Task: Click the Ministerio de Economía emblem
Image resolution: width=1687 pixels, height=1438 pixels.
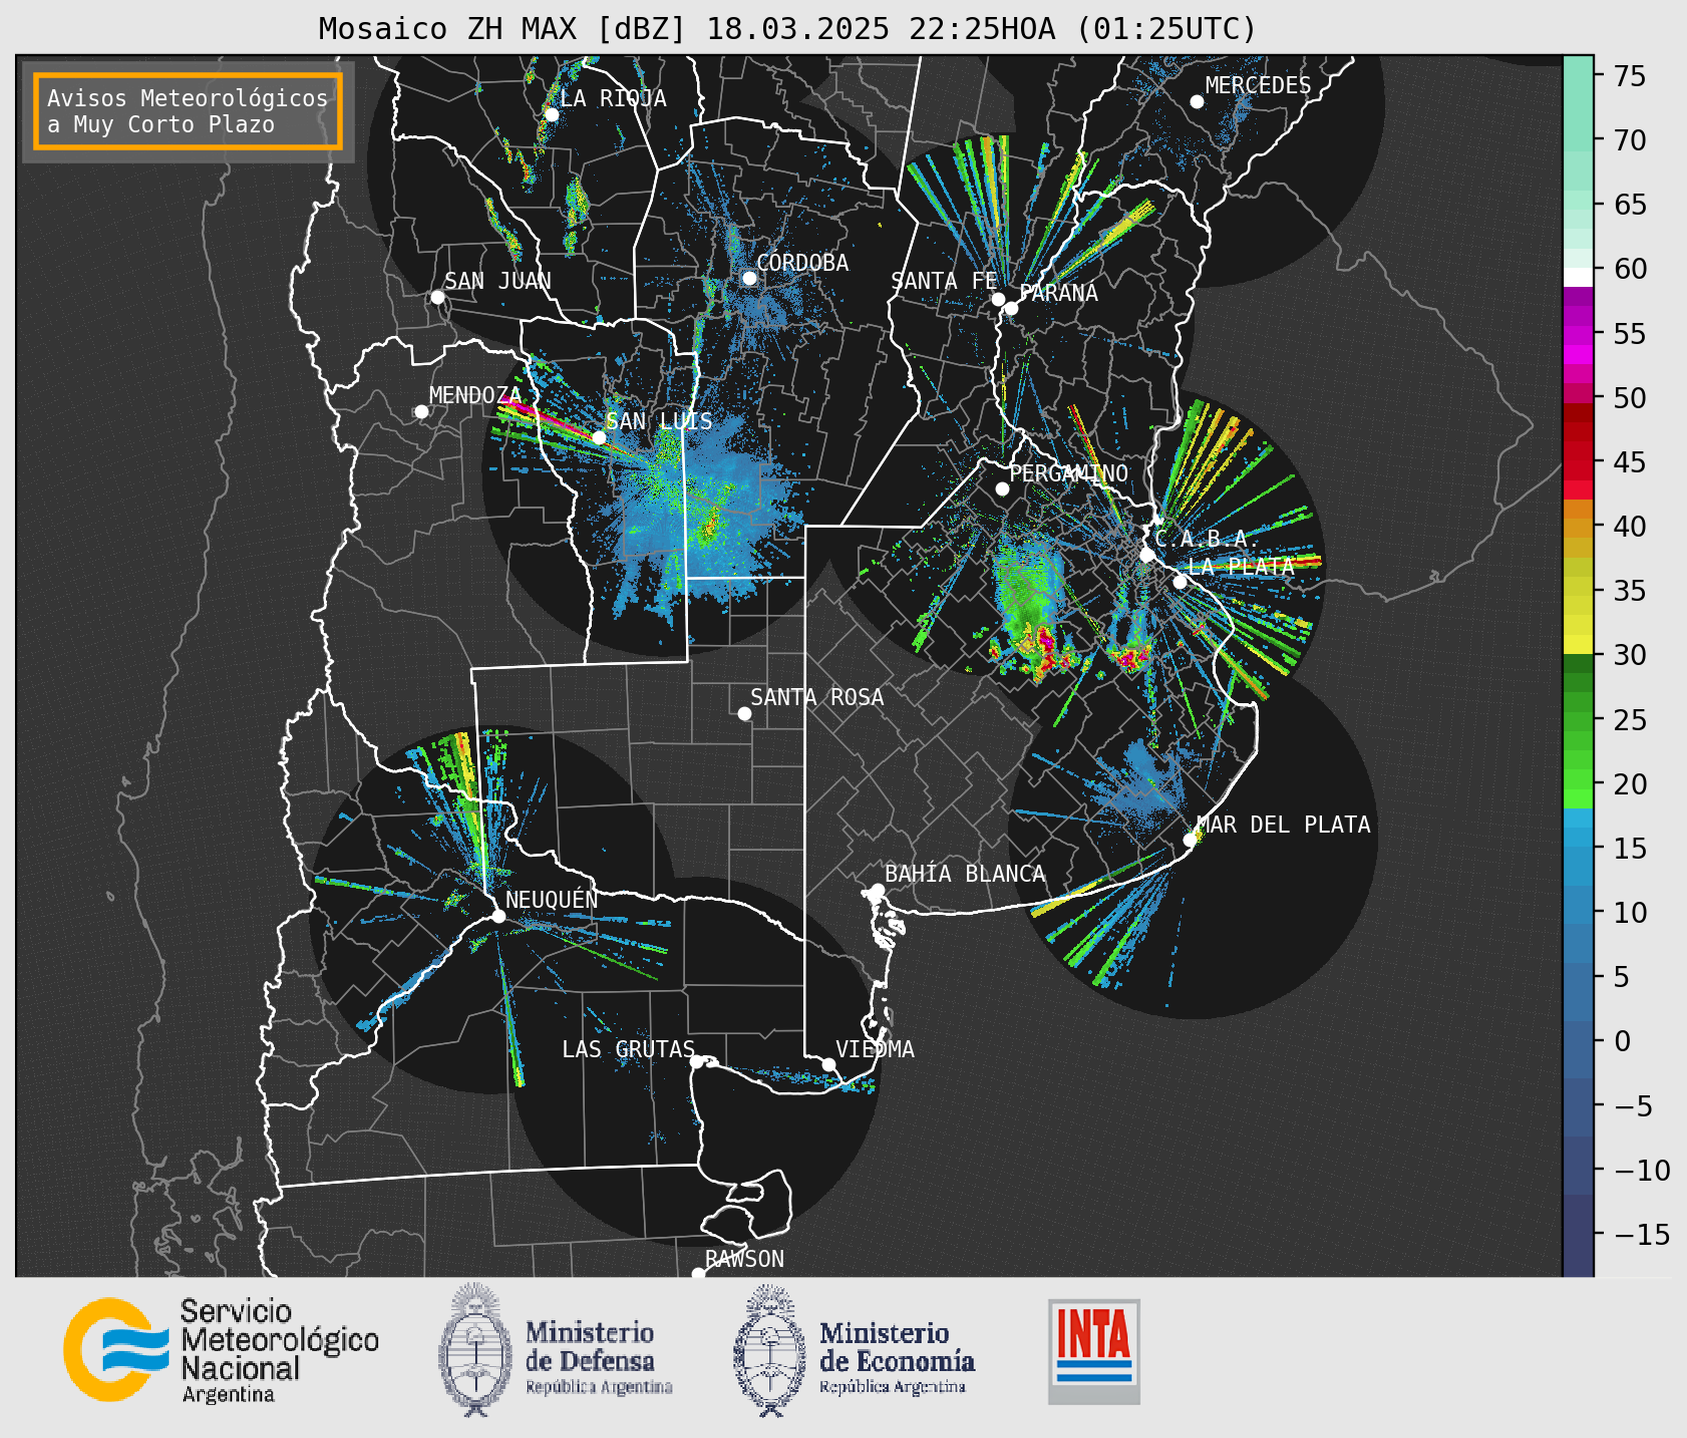Action: 770,1350
